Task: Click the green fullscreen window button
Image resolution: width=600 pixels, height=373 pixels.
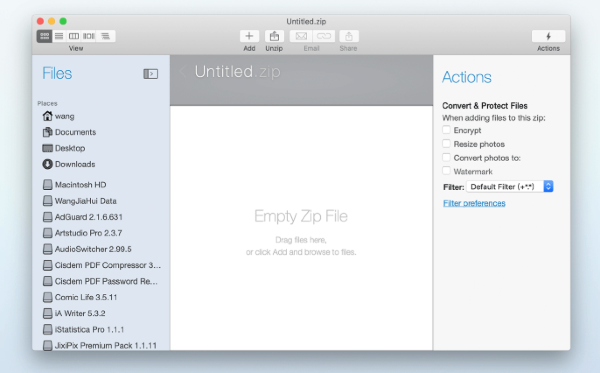Action: click(63, 21)
